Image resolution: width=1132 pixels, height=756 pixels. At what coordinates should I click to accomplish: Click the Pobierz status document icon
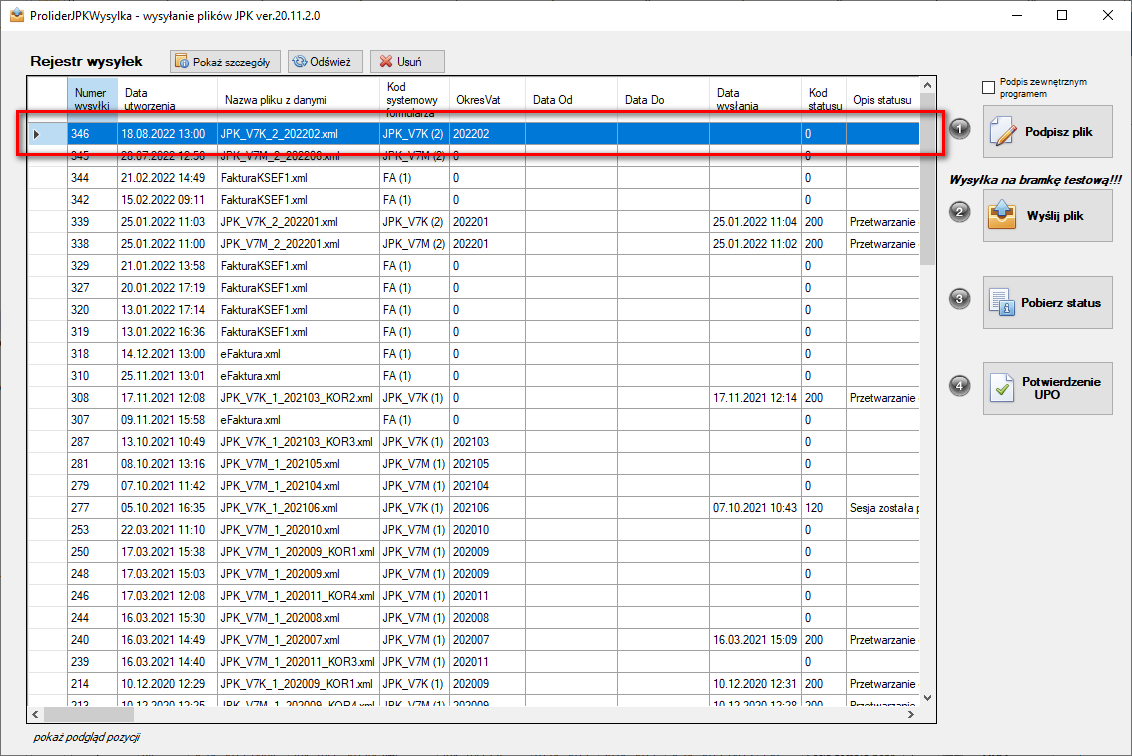(x=1002, y=302)
